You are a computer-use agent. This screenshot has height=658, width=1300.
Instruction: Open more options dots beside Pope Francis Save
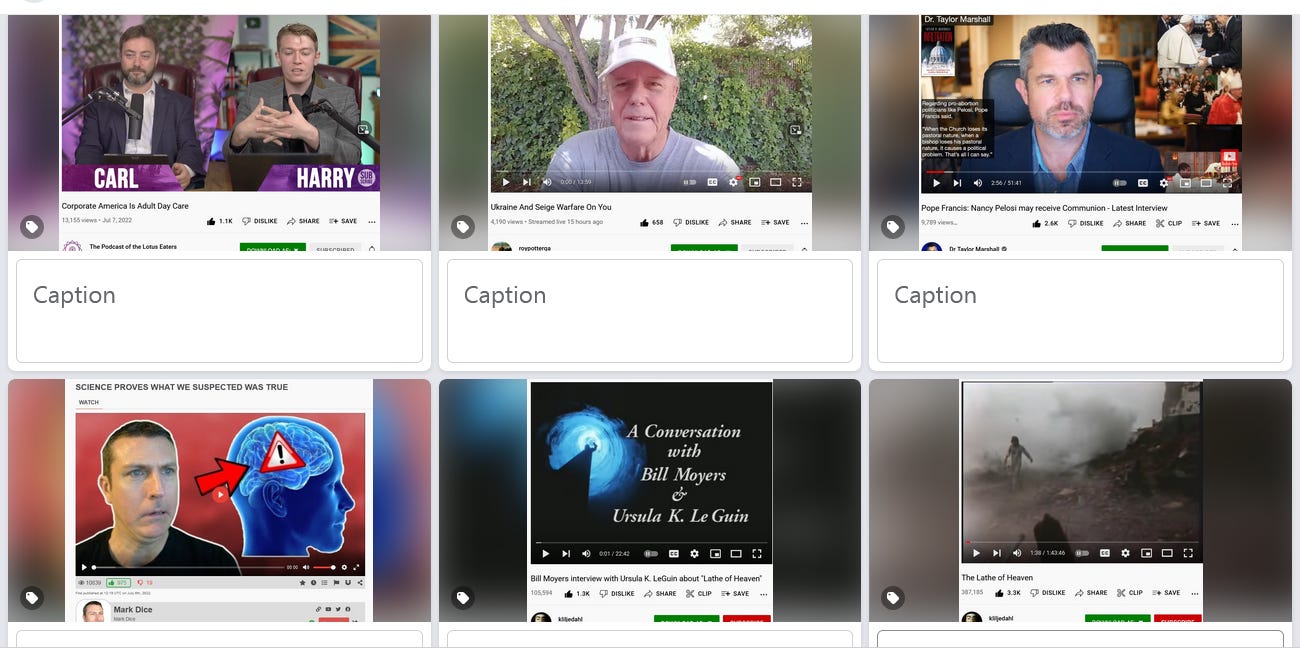click(1234, 223)
